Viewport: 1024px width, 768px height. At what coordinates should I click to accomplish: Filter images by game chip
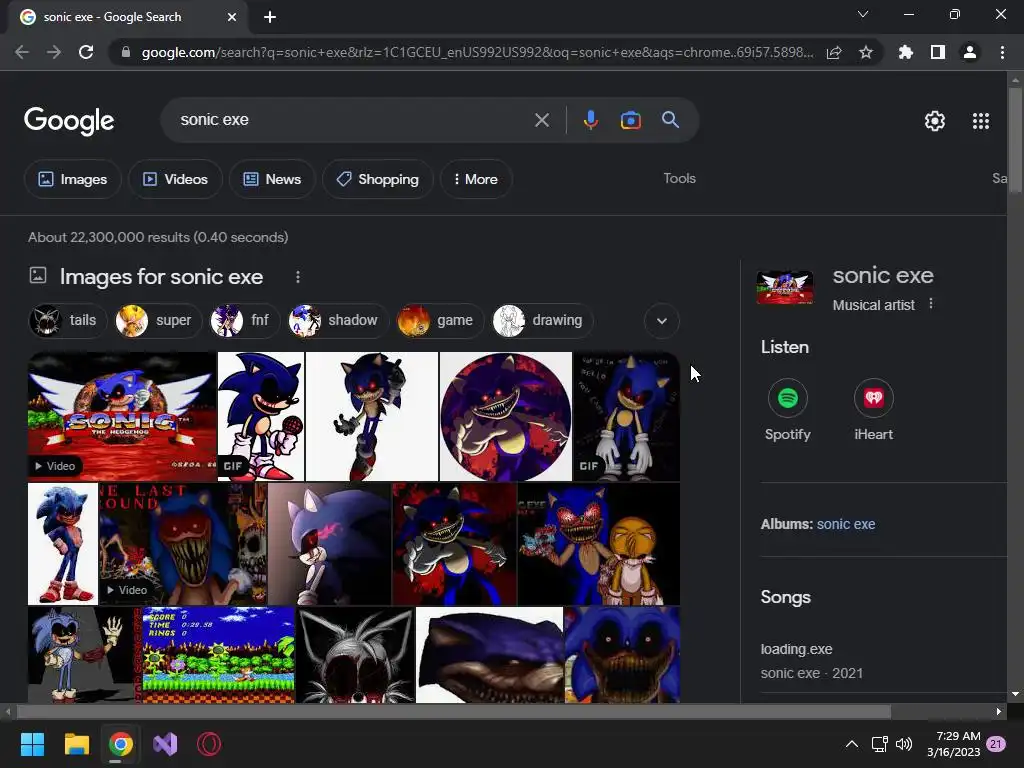point(440,321)
